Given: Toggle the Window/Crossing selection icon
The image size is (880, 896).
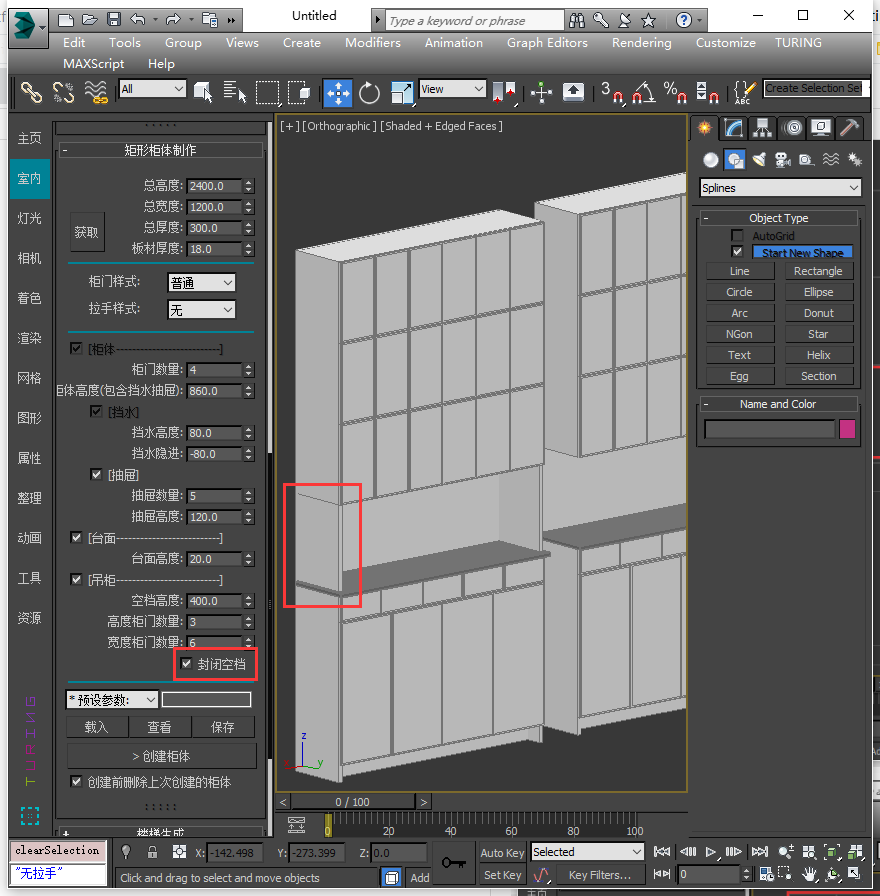Looking at the screenshot, I should tap(299, 92).
